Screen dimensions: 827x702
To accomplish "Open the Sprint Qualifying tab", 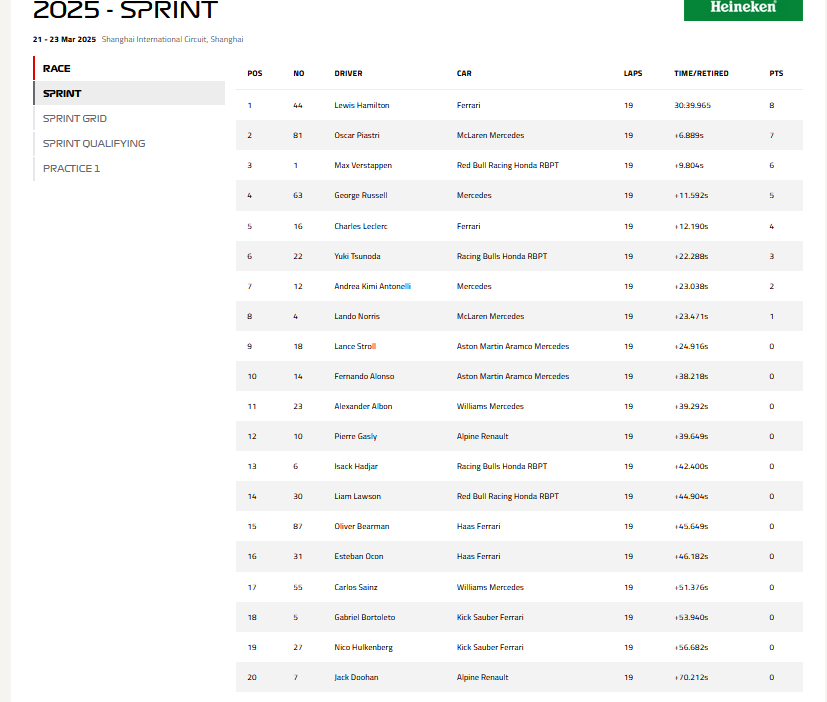I will (94, 143).
